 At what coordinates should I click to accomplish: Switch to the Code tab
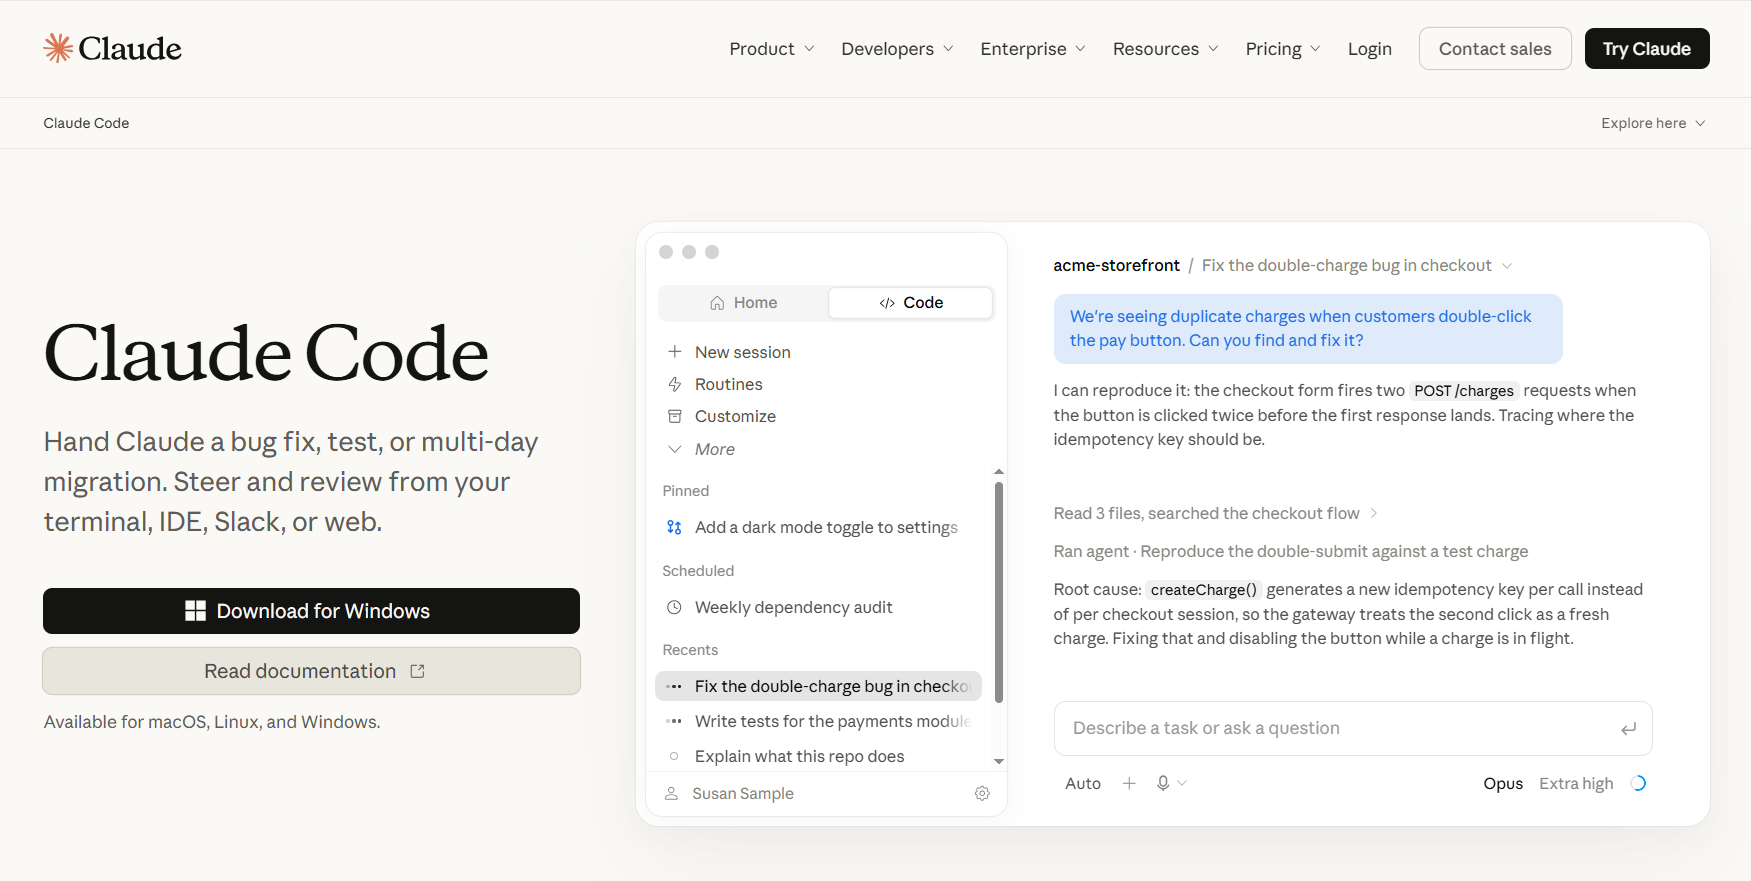(911, 303)
